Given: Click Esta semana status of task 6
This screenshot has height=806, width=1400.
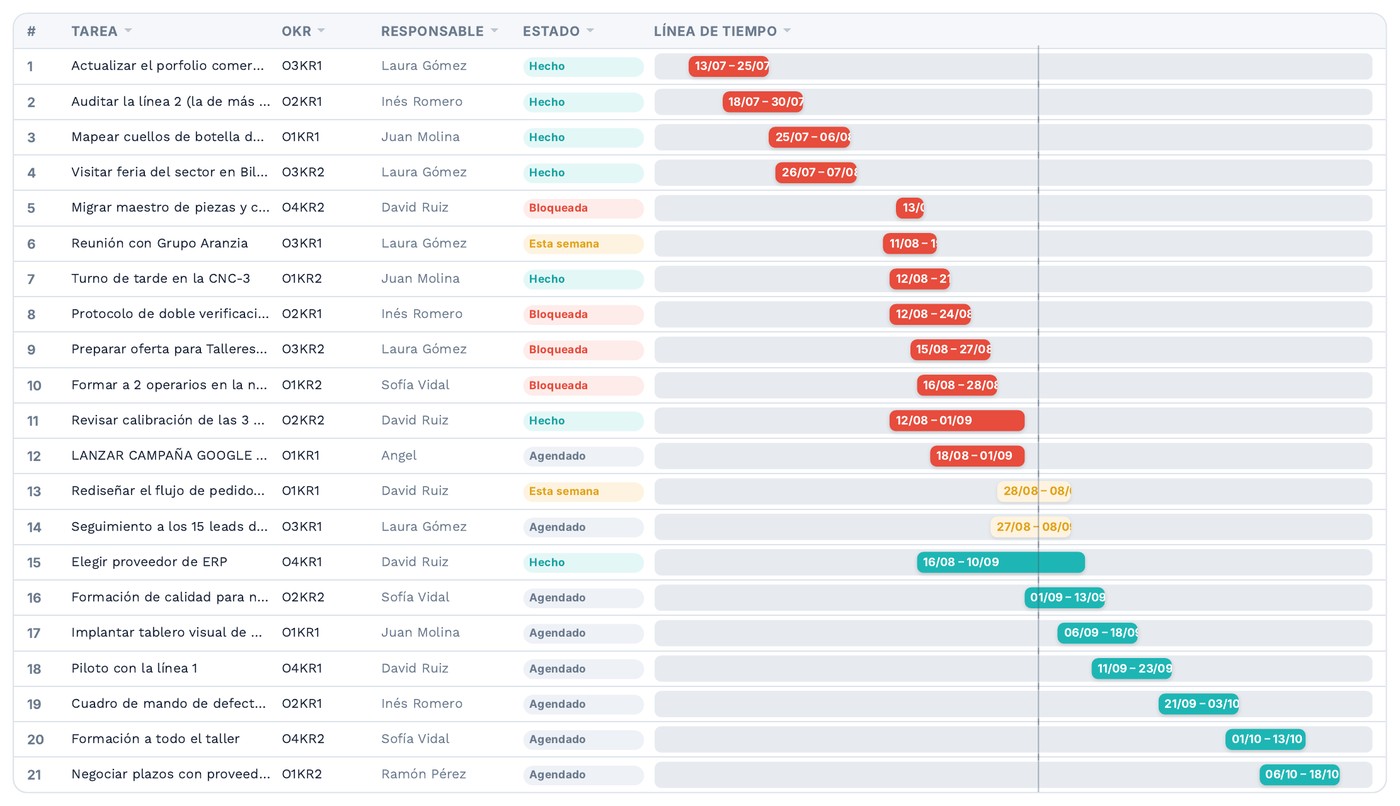Looking at the screenshot, I should (583, 243).
